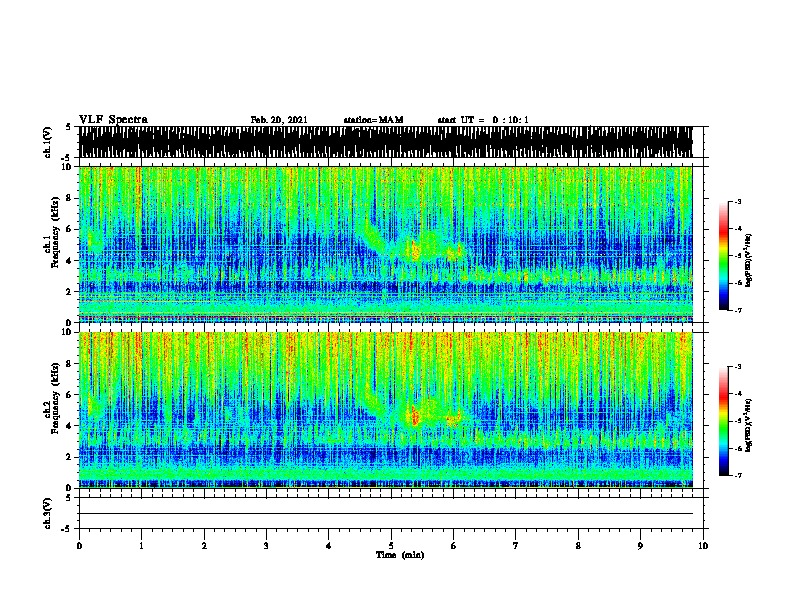Viewport: 792px width, 612px height.
Task: Click the "6" kHz tick on ch.2 frequency axis
Action: [x=69, y=395]
